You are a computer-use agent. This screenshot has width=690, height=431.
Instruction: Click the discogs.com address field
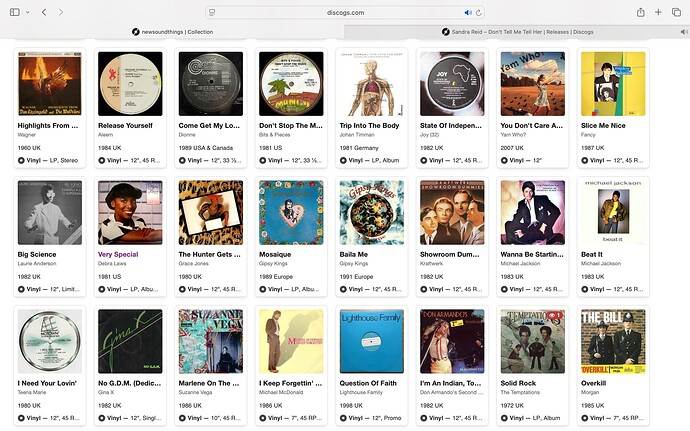click(x=345, y=13)
